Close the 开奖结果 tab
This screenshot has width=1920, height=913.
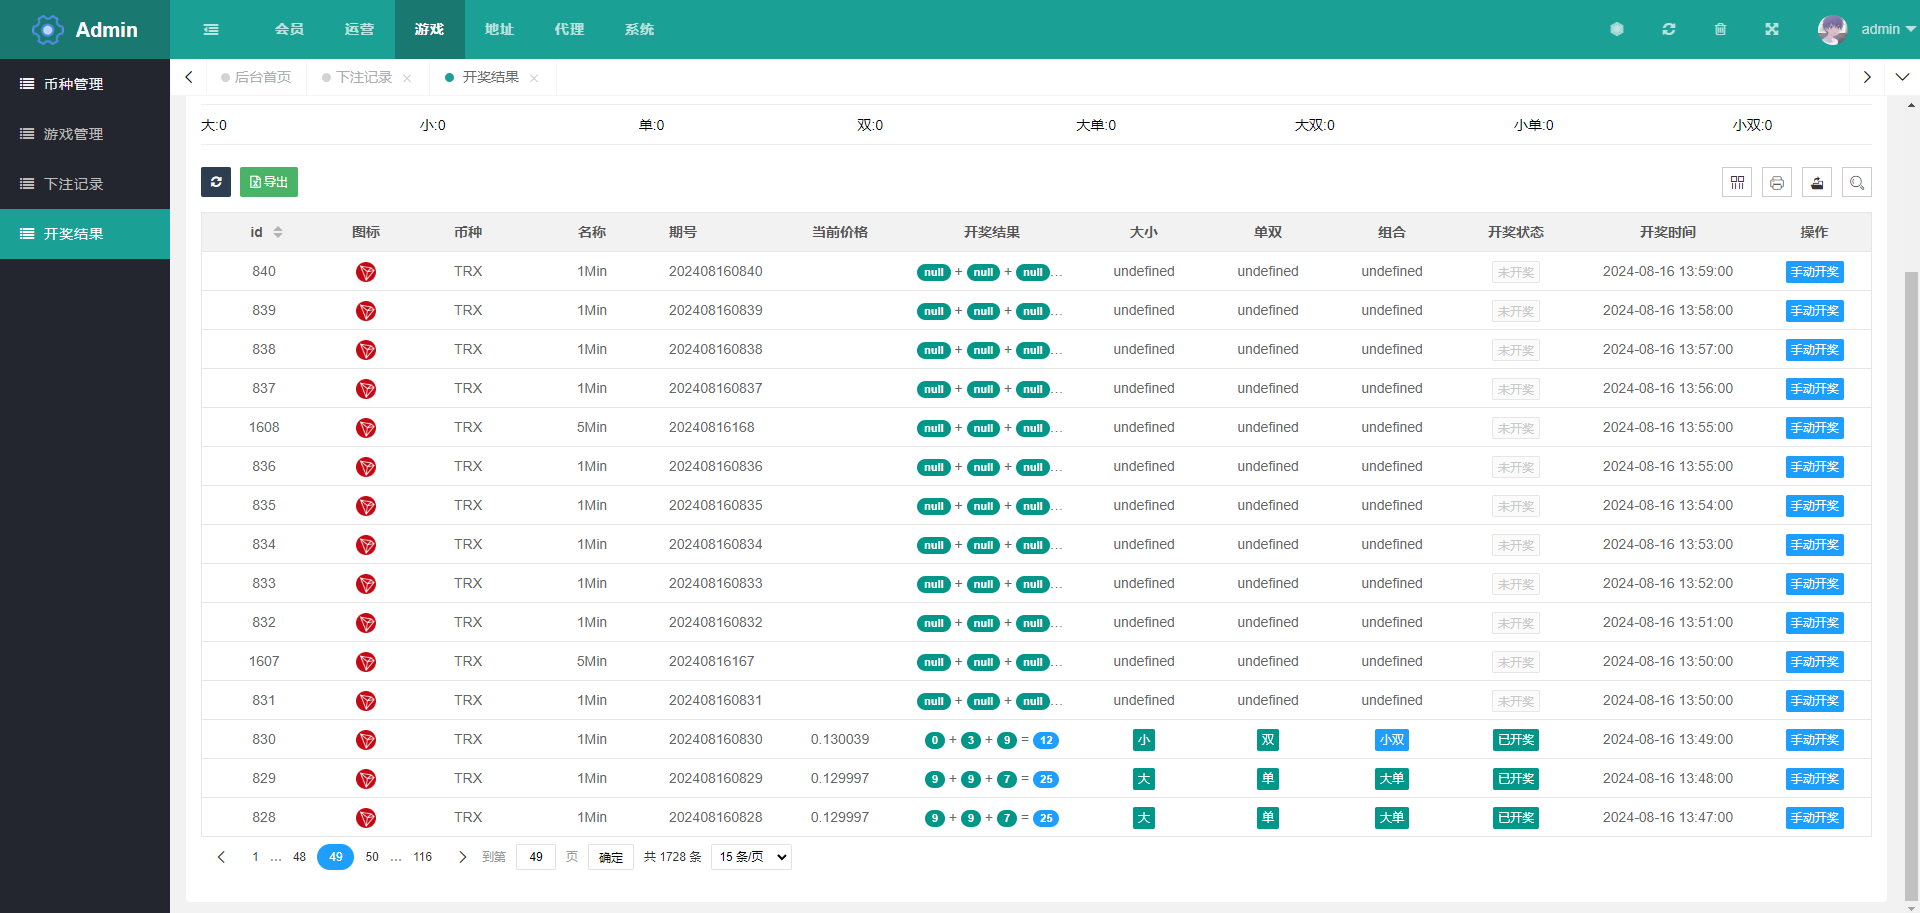534,78
